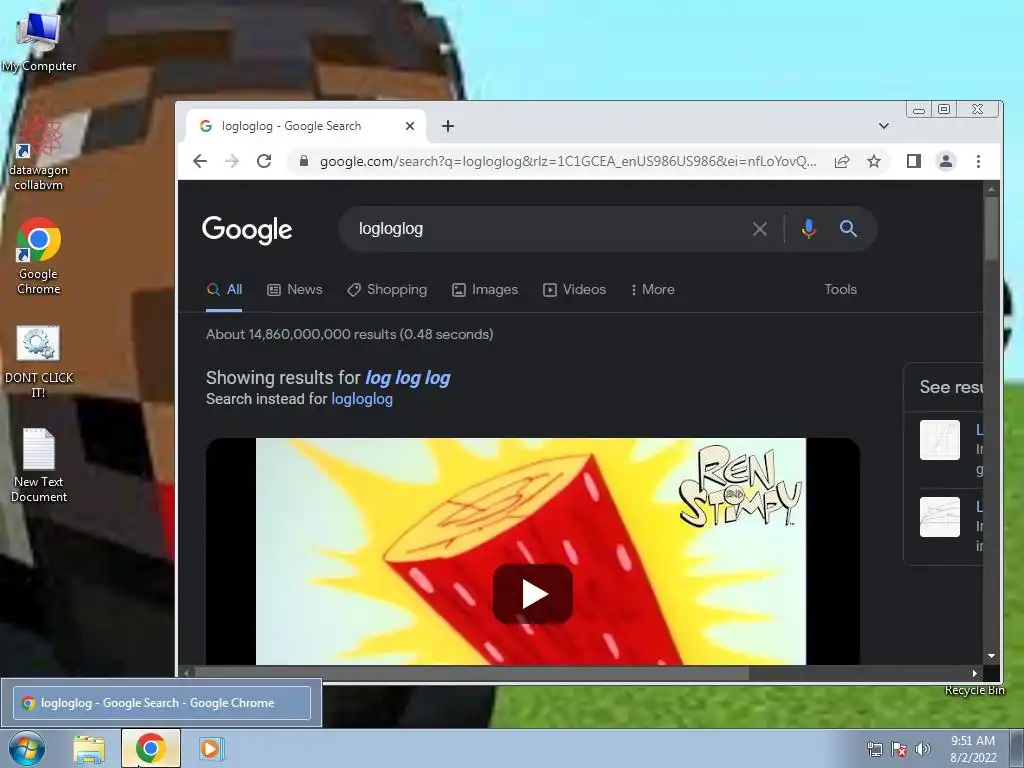Viewport: 1024px width, 768px height.
Task: Switch to the News tab
Action: [x=295, y=289]
